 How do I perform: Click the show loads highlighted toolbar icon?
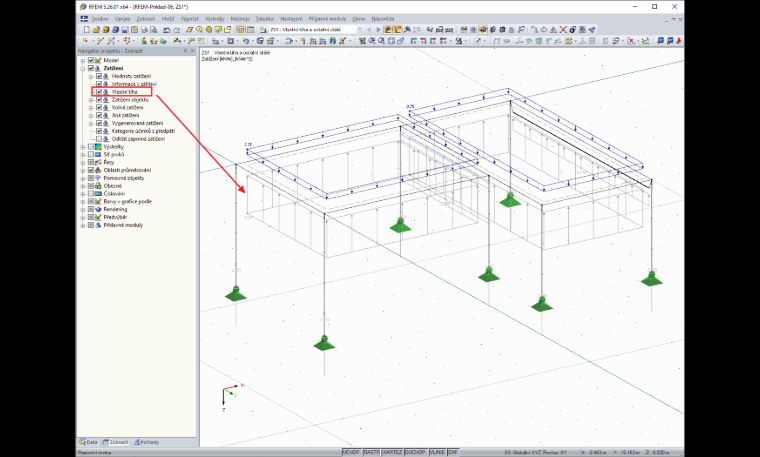(388, 30)
